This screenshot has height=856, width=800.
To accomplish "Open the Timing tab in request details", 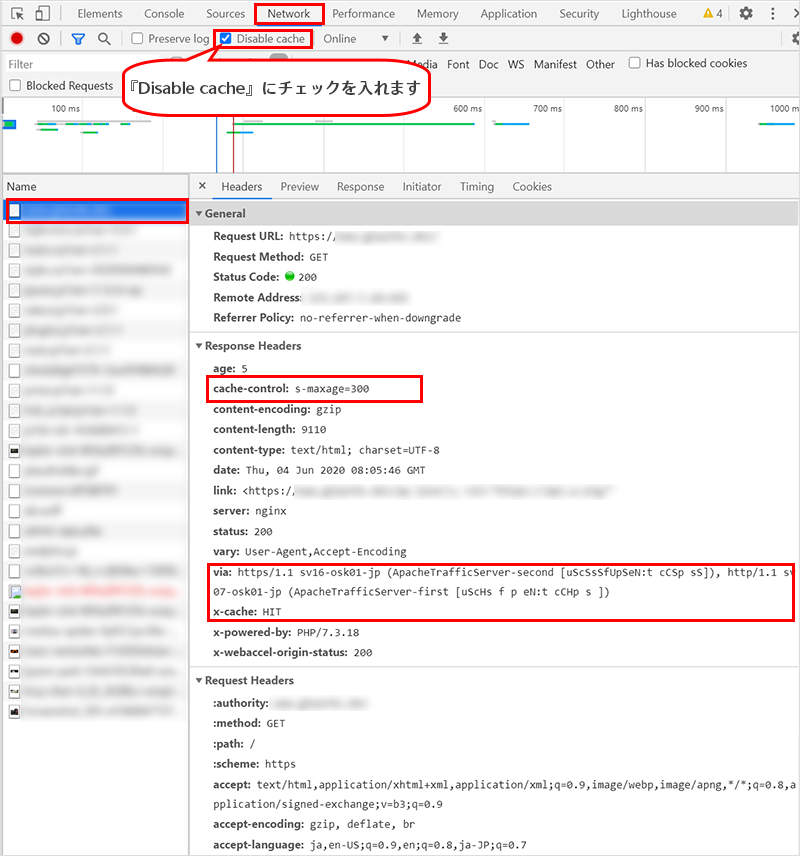I will click(x=476, y=187).
